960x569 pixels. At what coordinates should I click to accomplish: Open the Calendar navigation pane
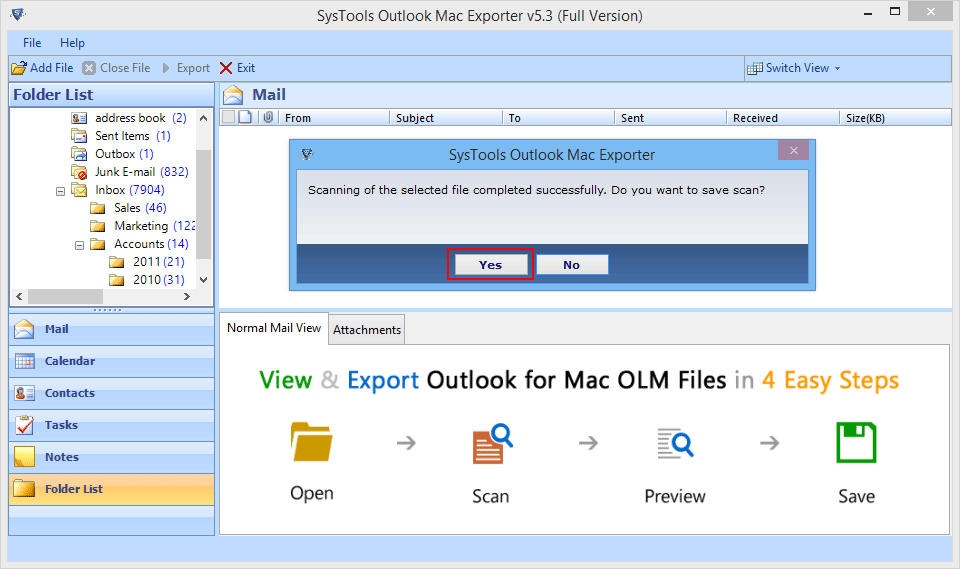[111, 361]
